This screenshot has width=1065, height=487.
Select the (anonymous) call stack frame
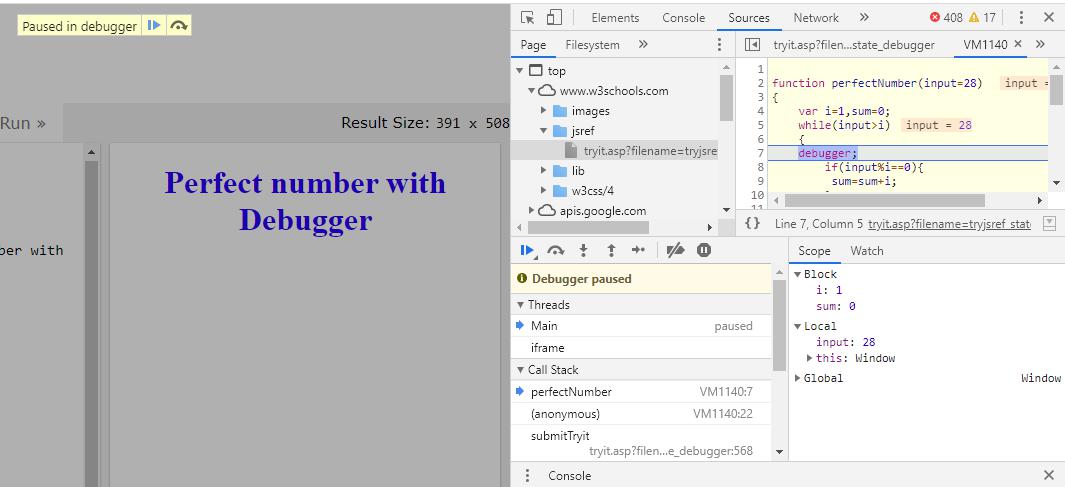641,414
